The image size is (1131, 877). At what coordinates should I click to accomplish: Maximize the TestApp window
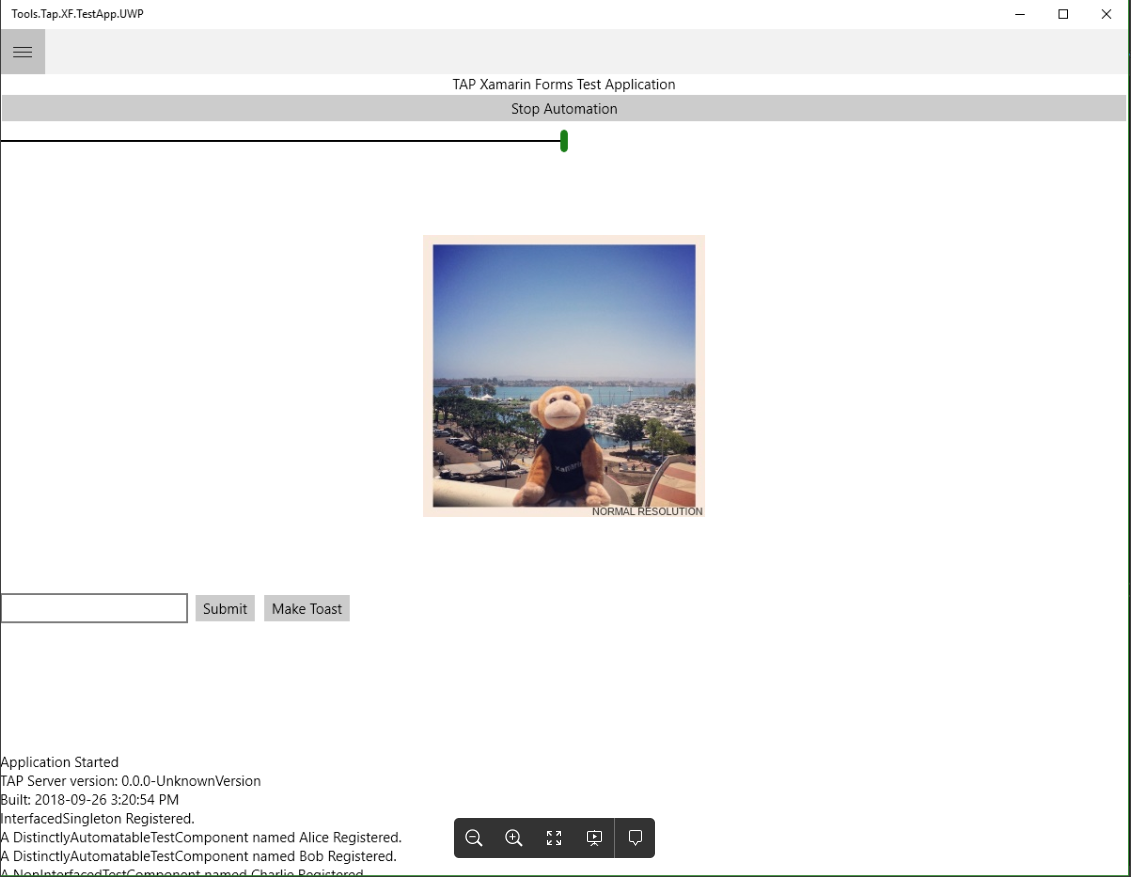(1062, 14)
